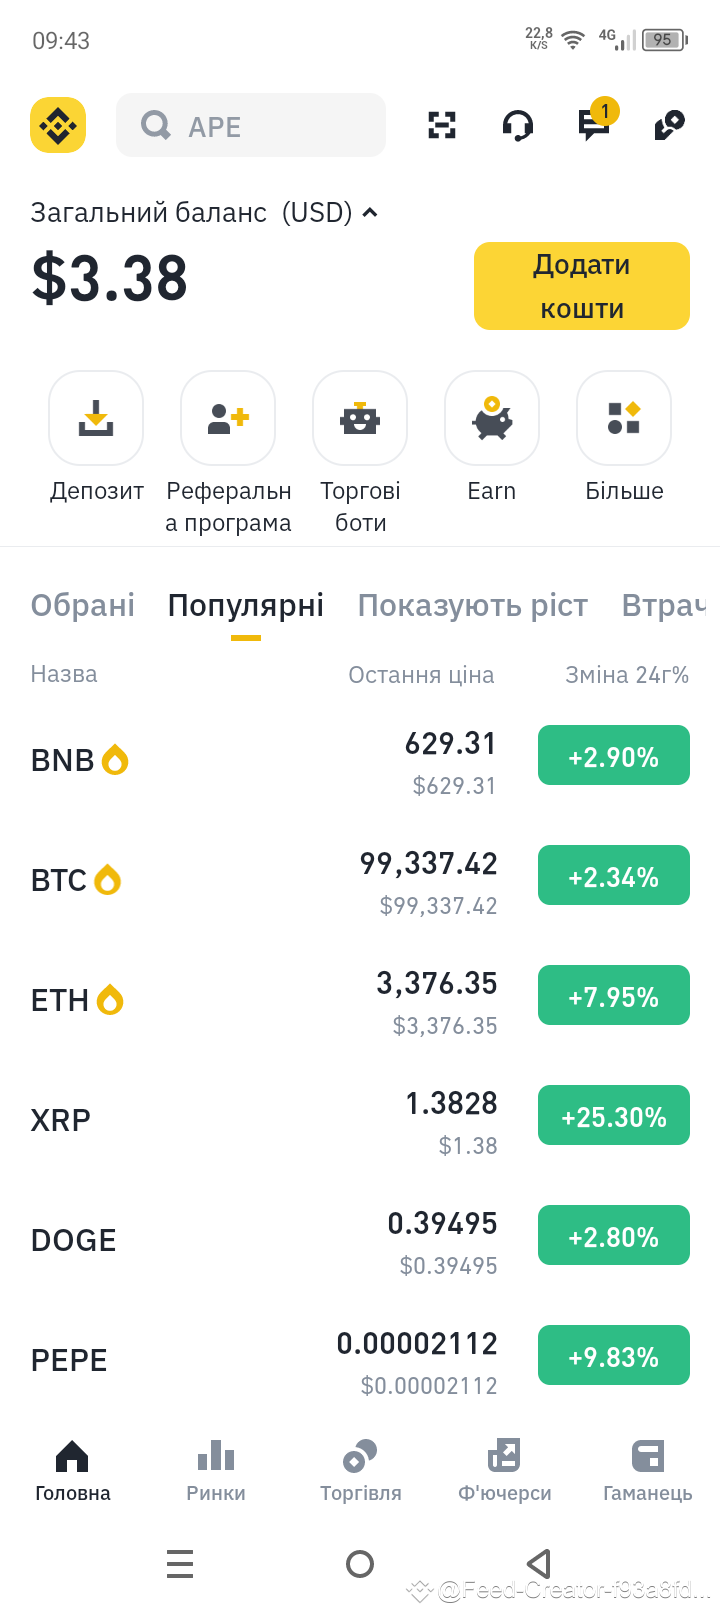Open Гаманець in bottom navigation
The height and width of the screenshot is (1612, 720).
pos(648,1470)
